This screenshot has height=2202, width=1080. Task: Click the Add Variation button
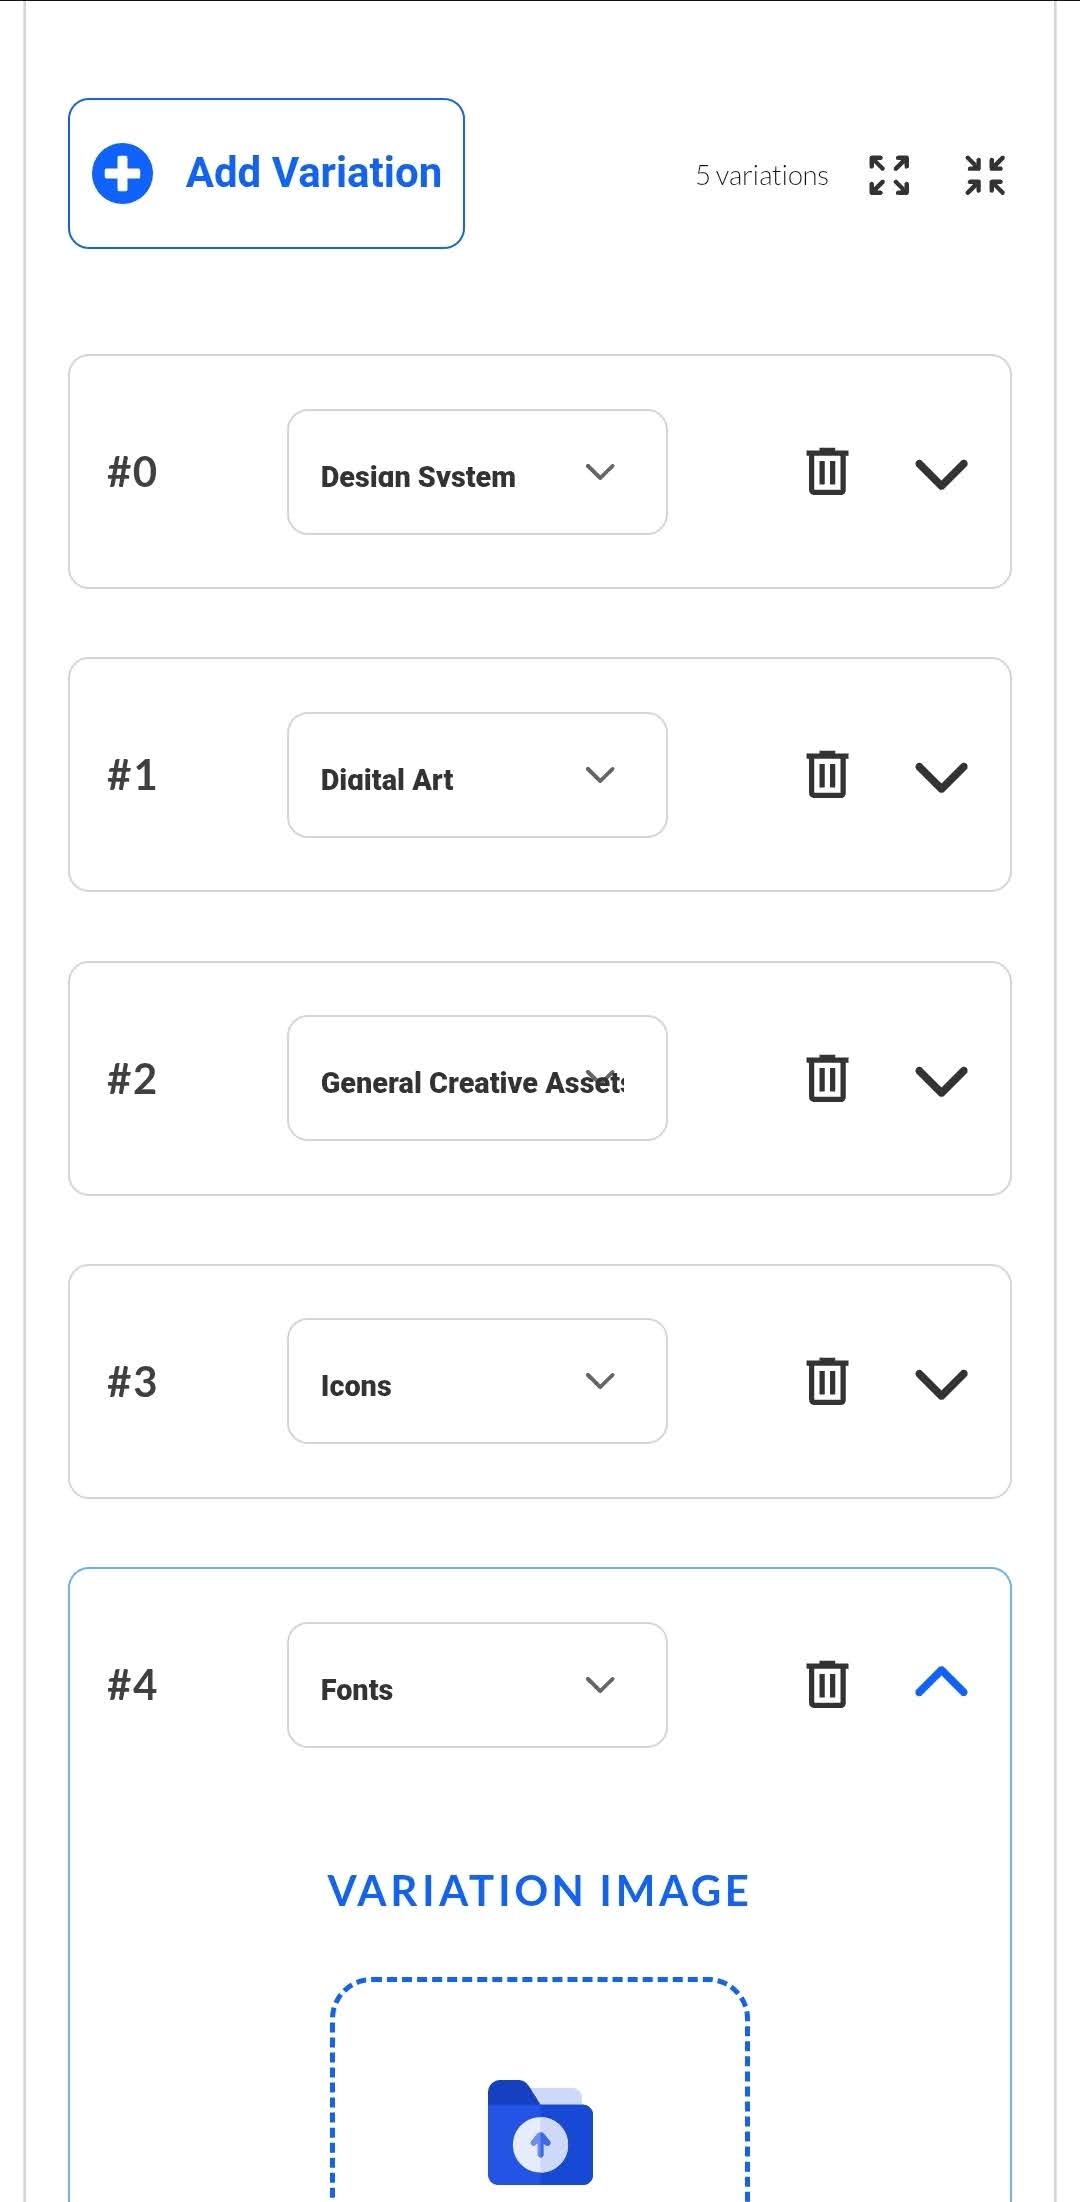coord(266,173)
